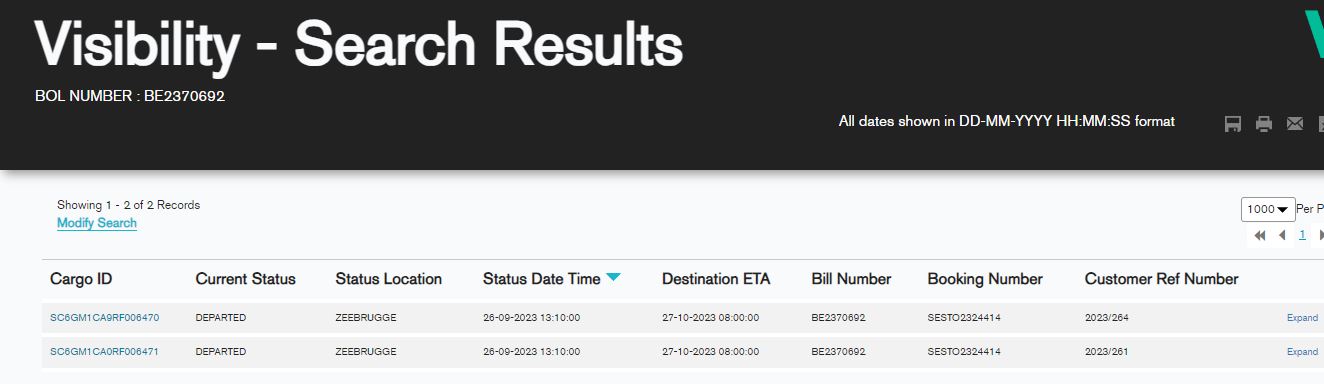Sort by the Bill Number column header

851,279
